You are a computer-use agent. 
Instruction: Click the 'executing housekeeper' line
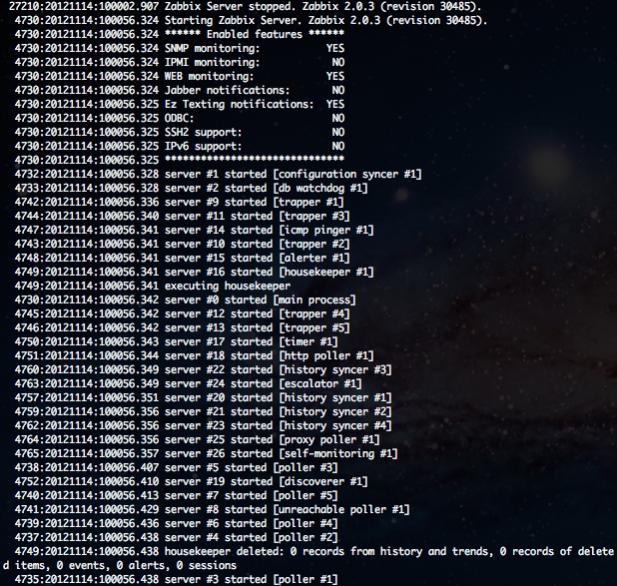point(153,286)
